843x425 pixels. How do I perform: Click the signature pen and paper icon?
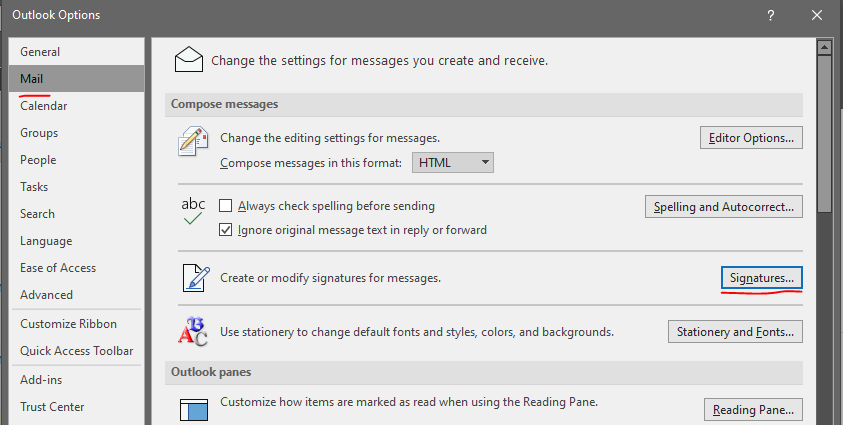(x=193, y=277)
